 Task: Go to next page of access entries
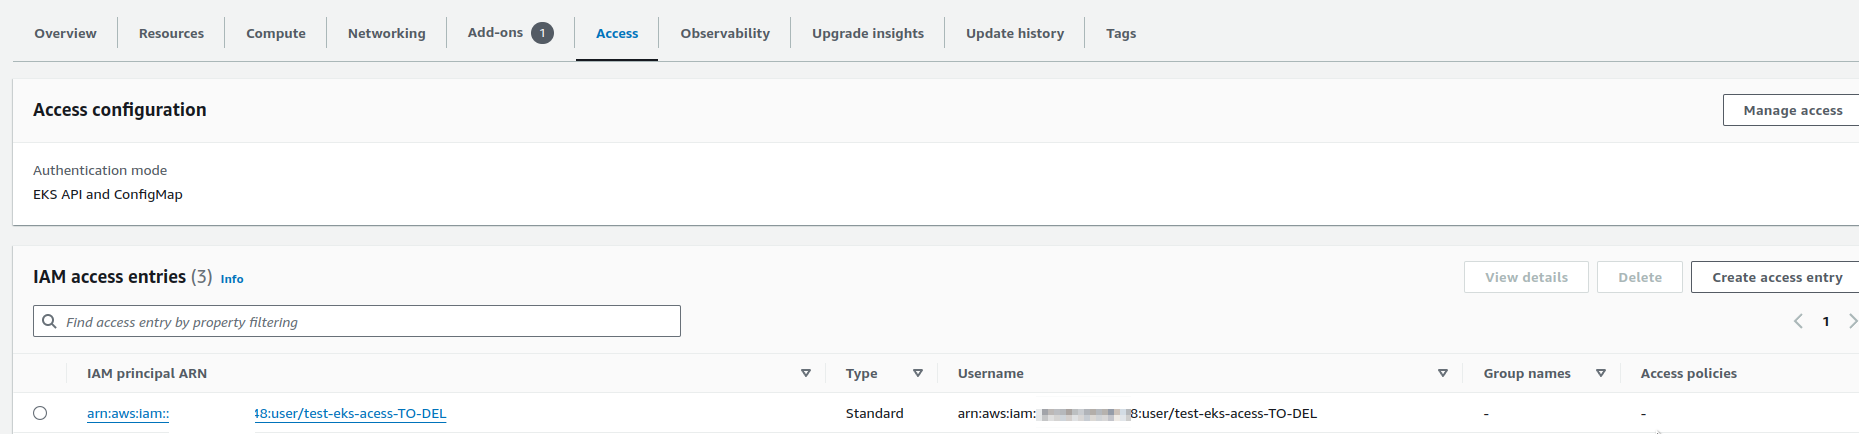[x=1852, y=321]
